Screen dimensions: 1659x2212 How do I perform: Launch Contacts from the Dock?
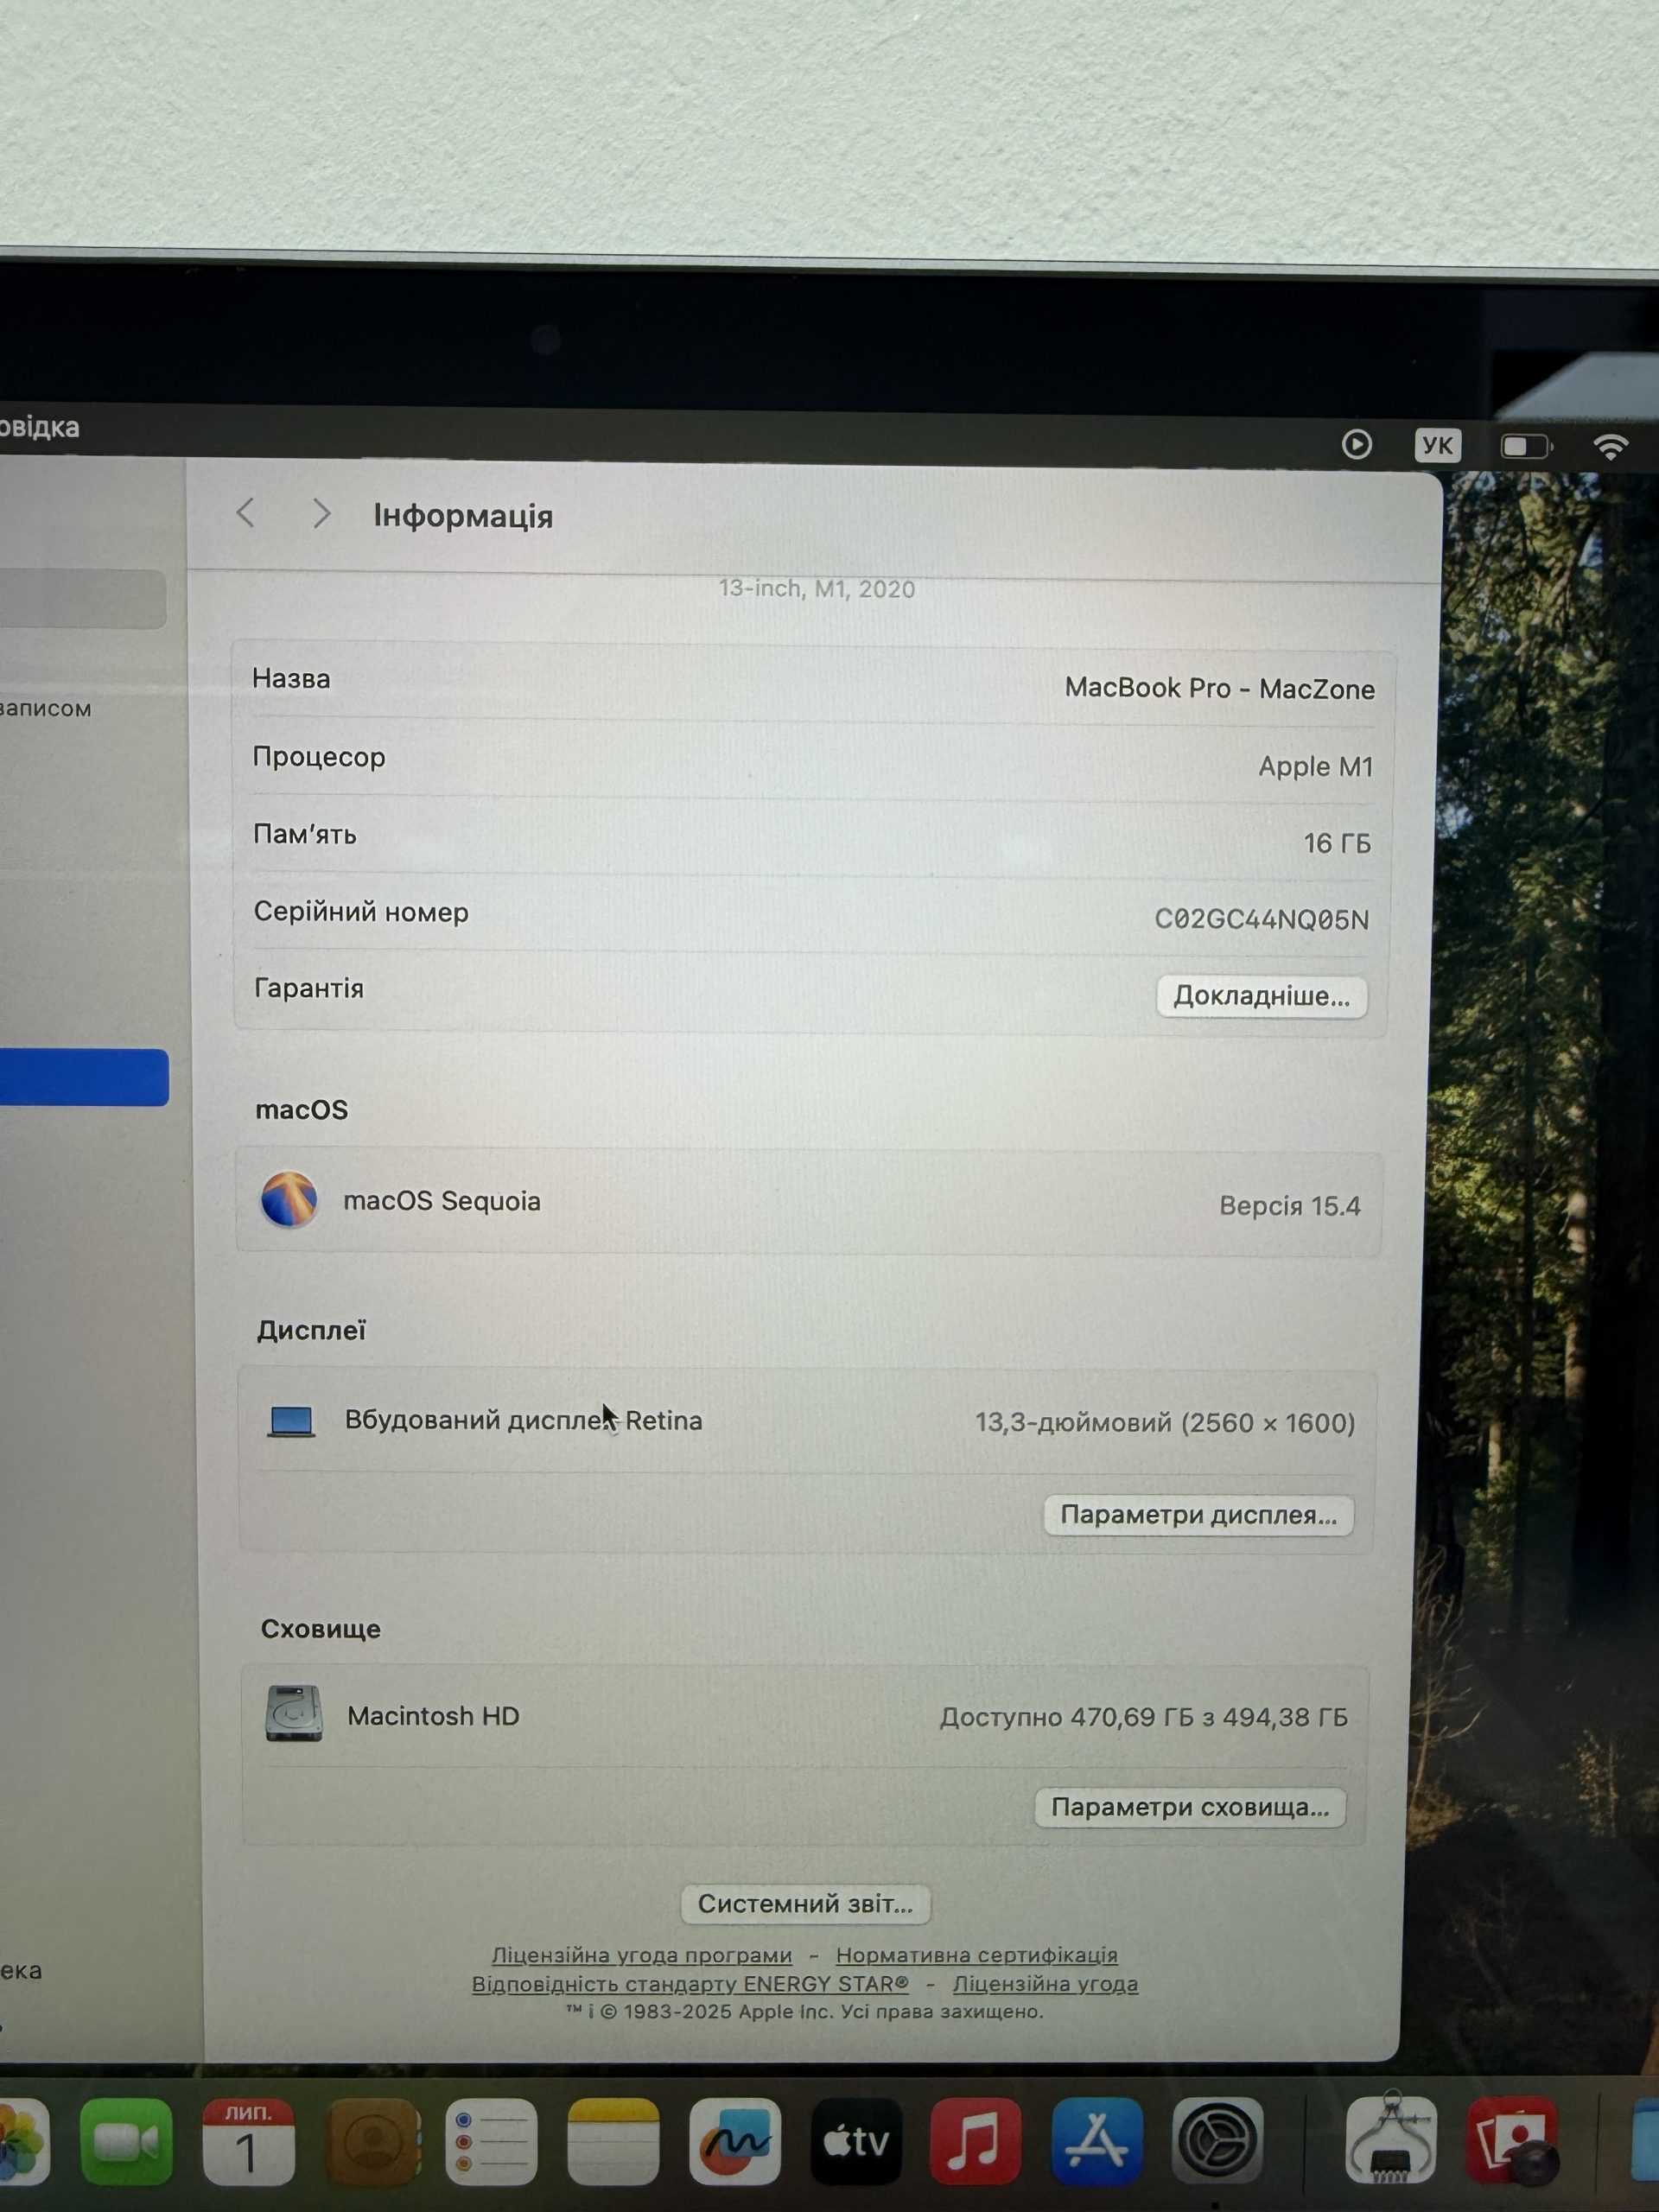(x=372, y=2141)
